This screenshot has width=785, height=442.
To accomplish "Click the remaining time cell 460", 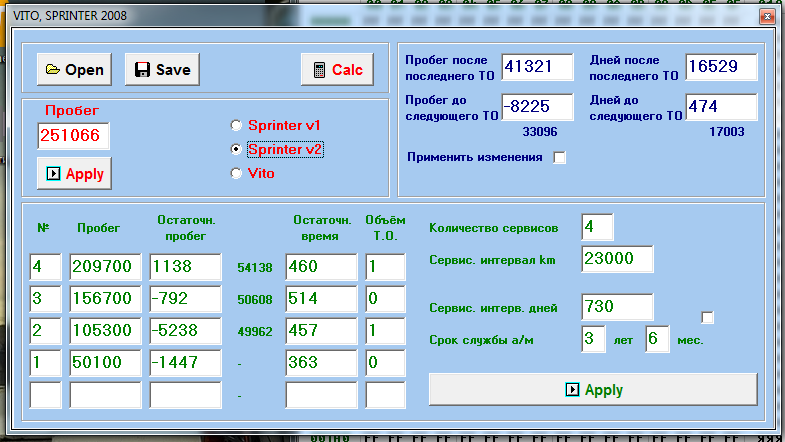I will pos(321,267).
